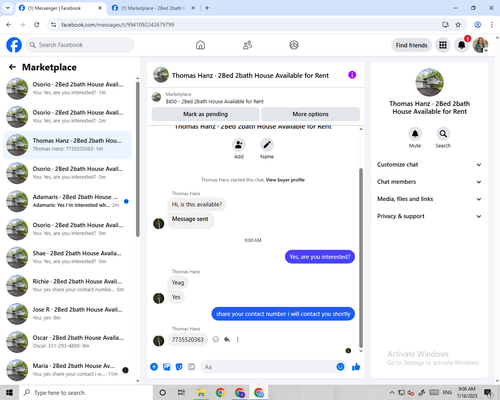Expand Media, files and links section
500x400 pixels.
[x=429, y=199]
